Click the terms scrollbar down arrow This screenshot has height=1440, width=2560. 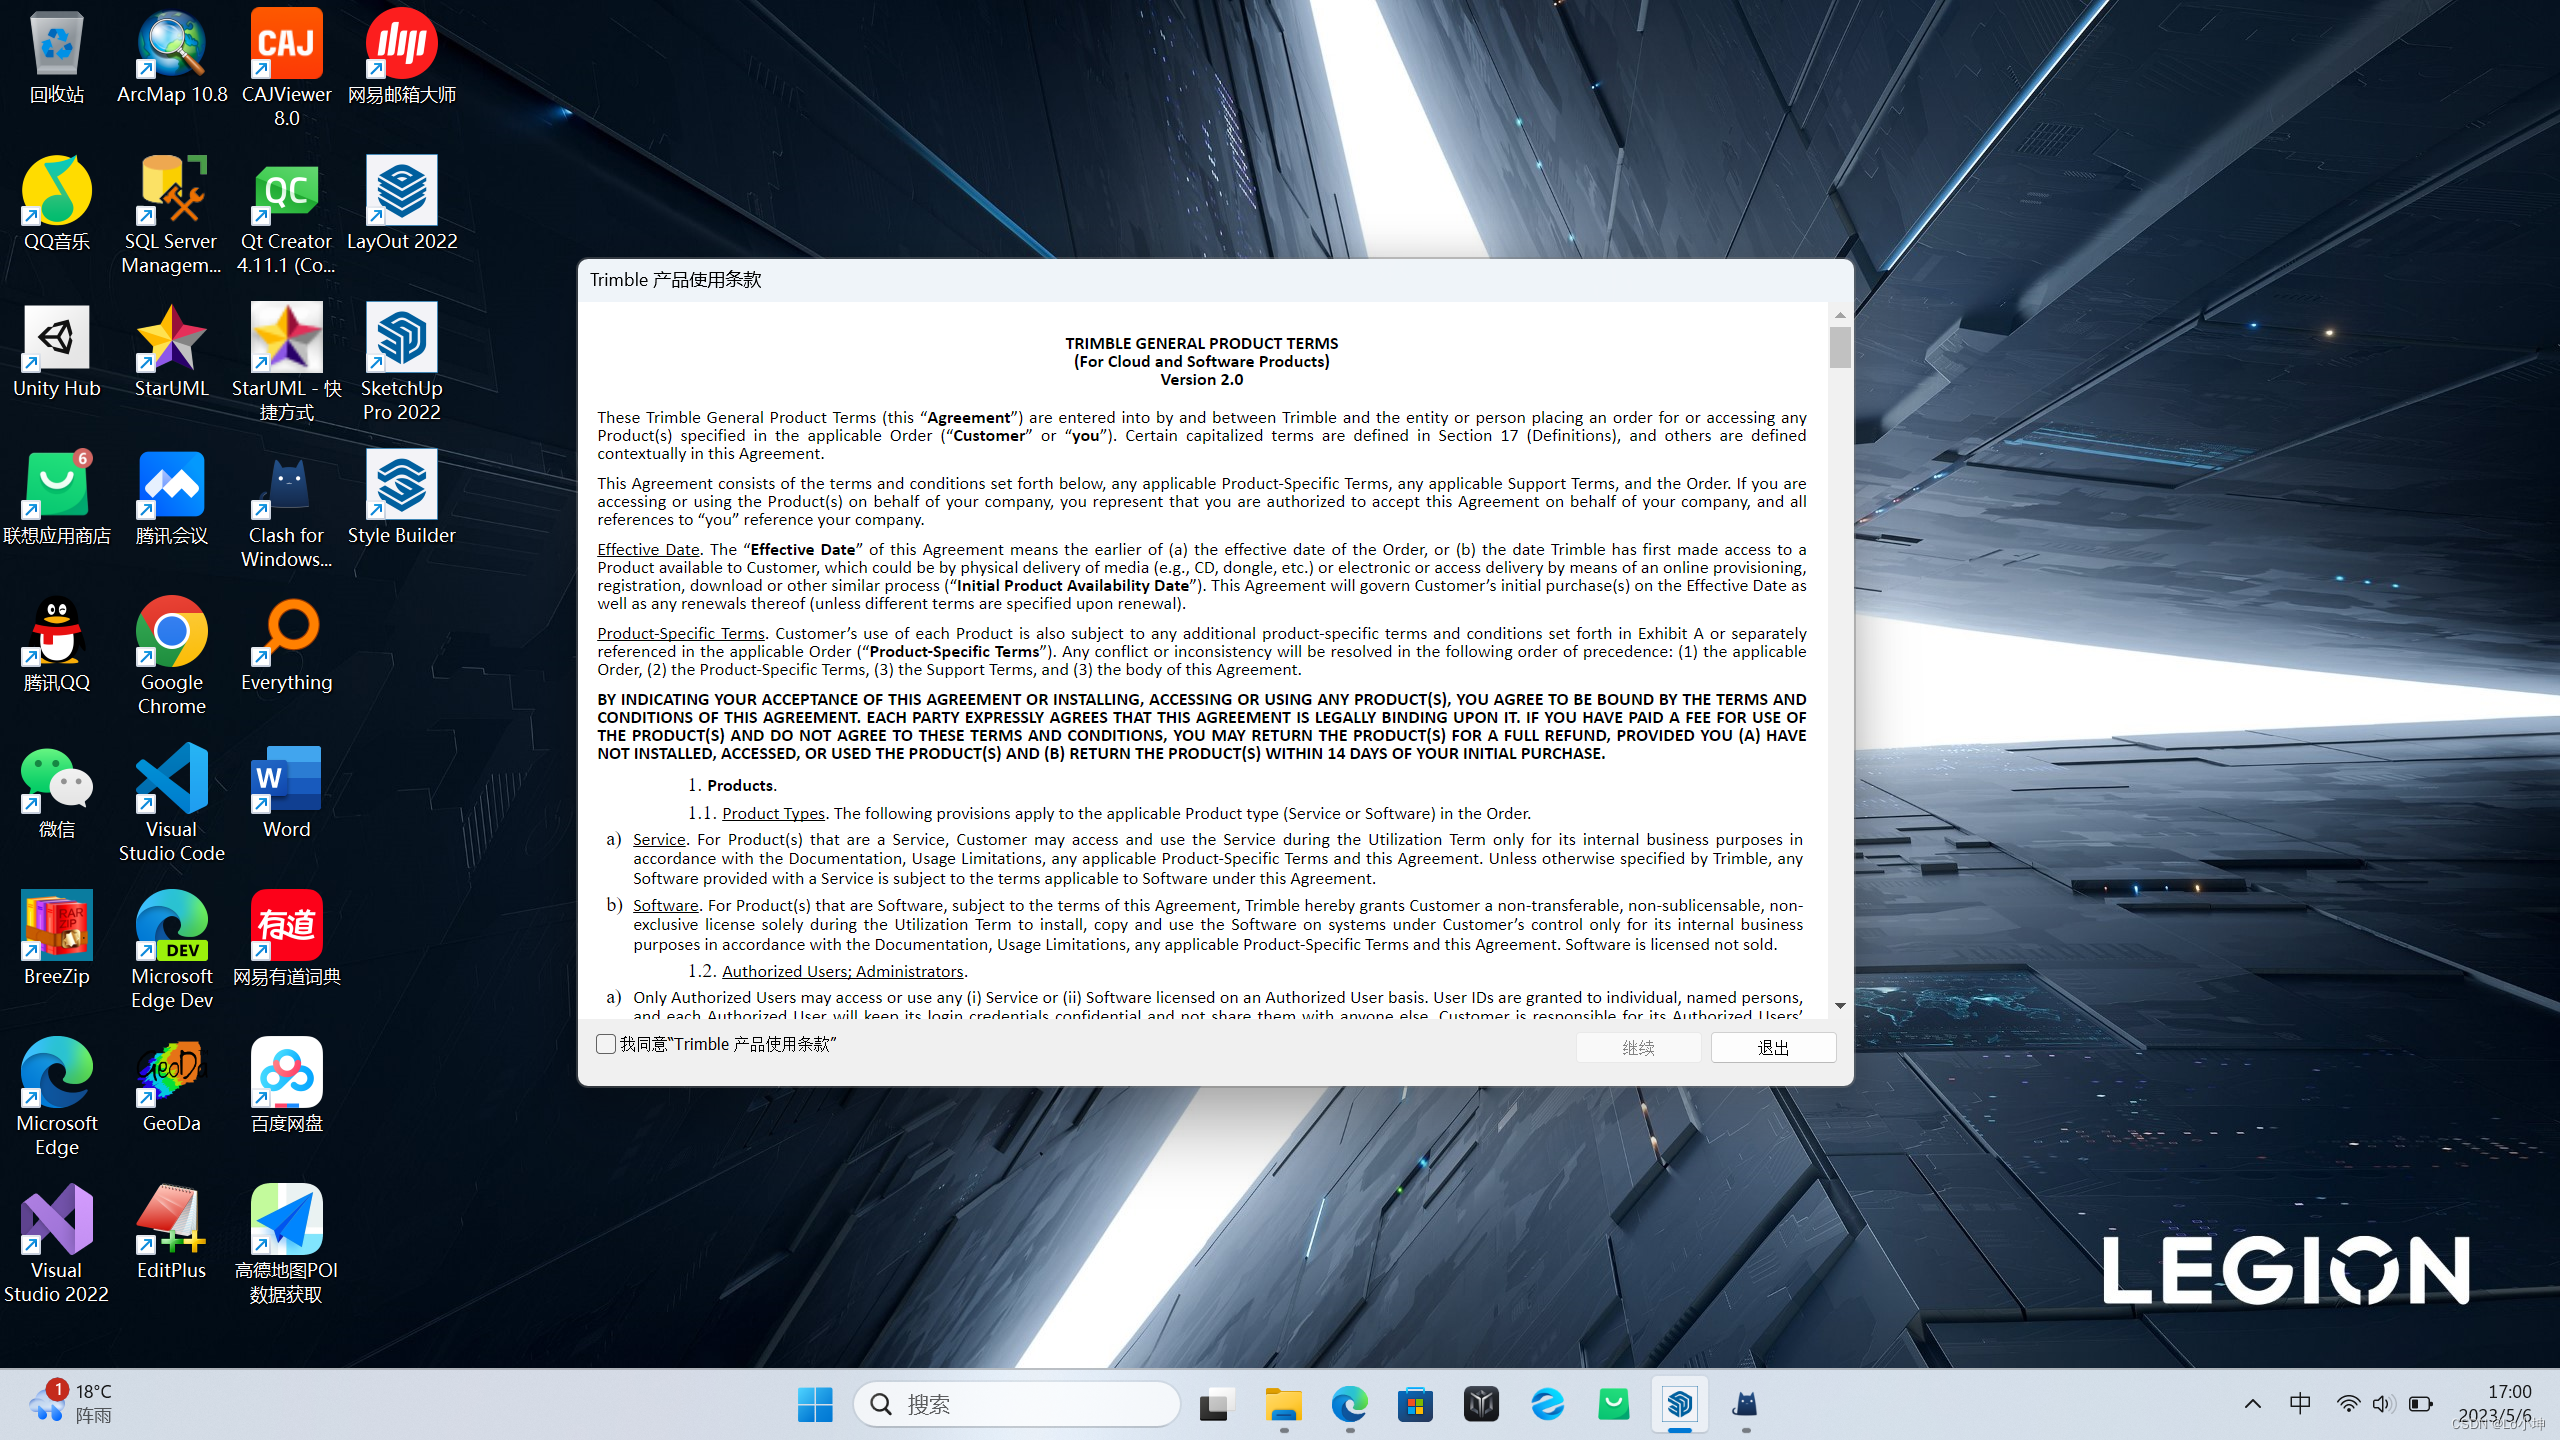click(x=1840, y=1006)
